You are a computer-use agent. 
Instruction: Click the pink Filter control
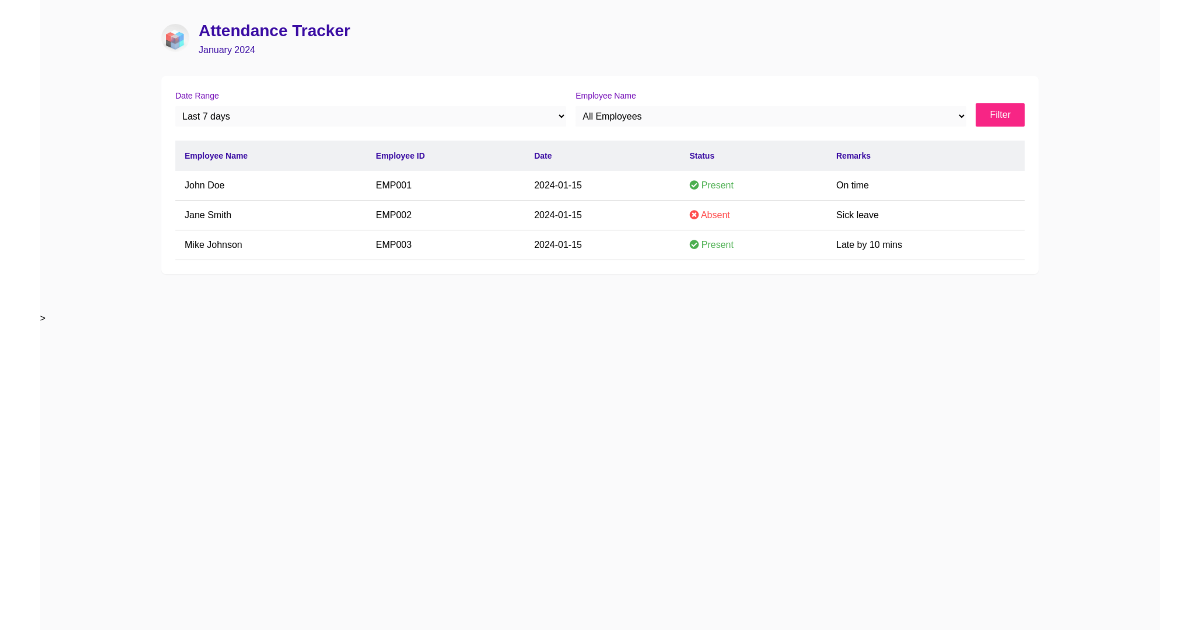pyautogui.click(x=999, y=114)
